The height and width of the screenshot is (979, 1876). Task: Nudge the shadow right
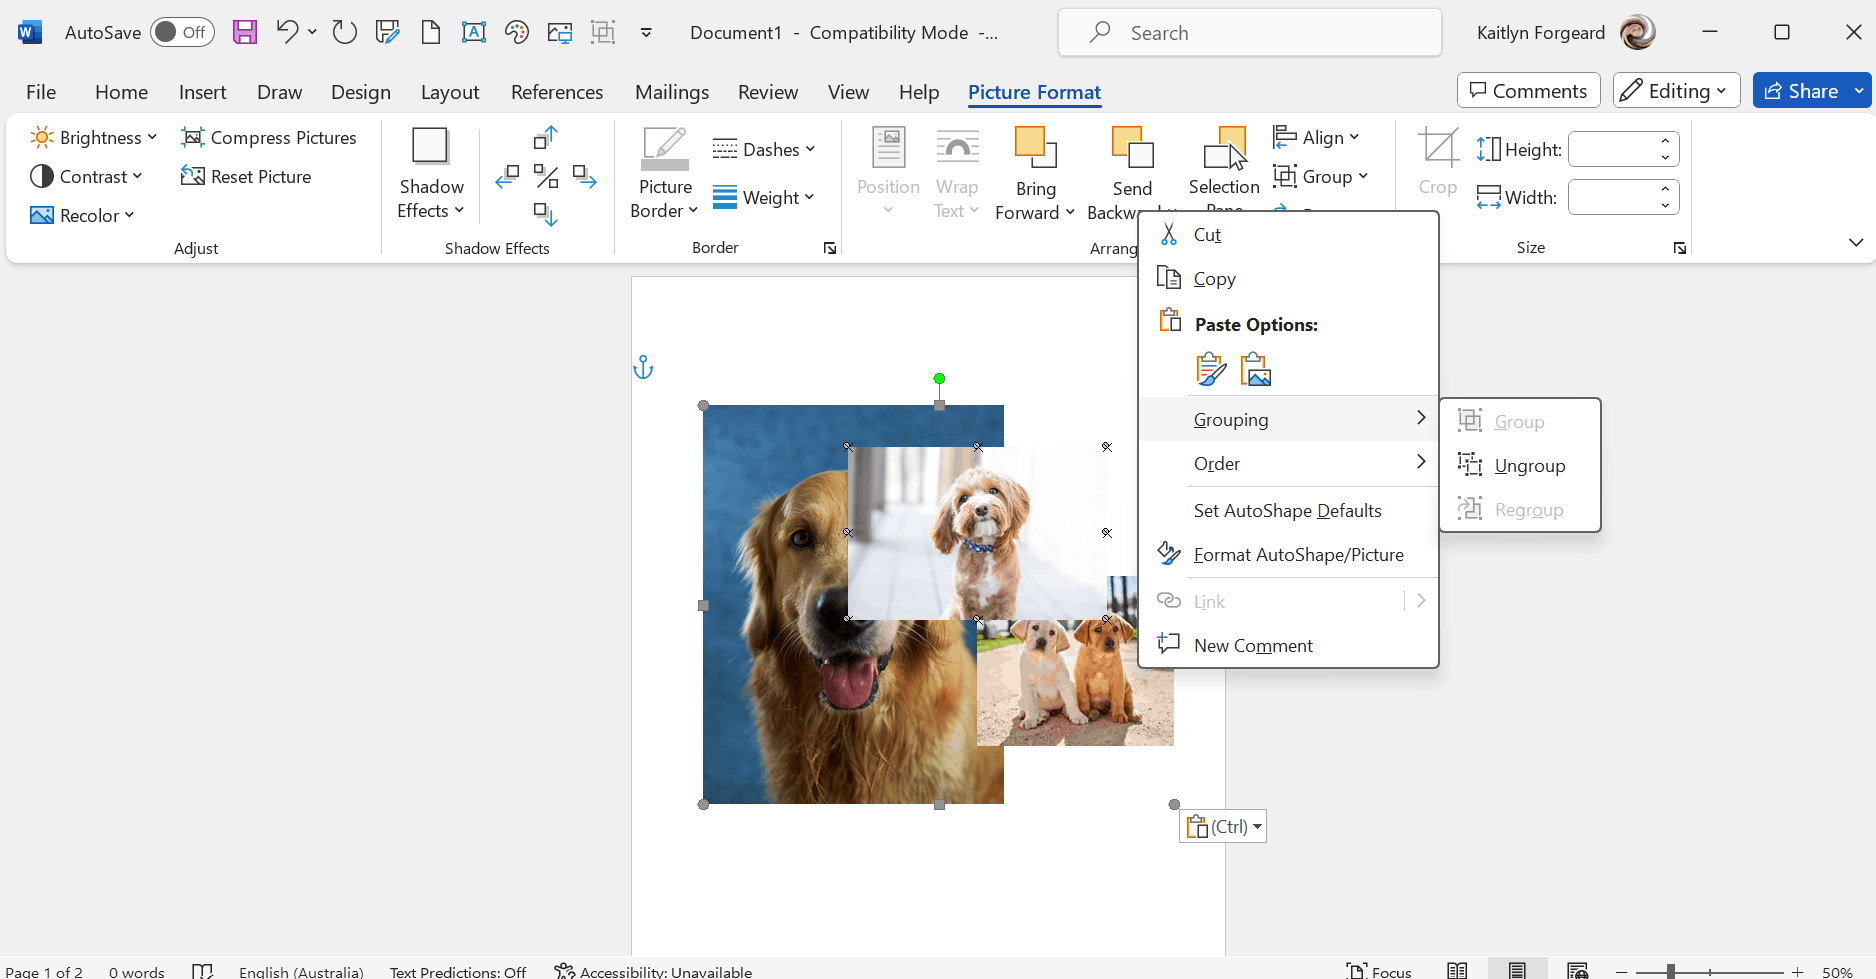(585, 177)
